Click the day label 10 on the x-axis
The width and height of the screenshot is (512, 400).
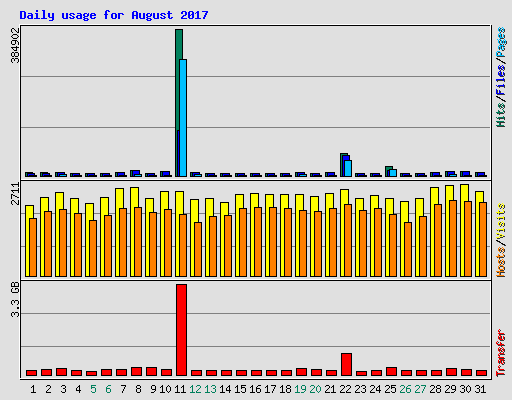tap(165, 389)
